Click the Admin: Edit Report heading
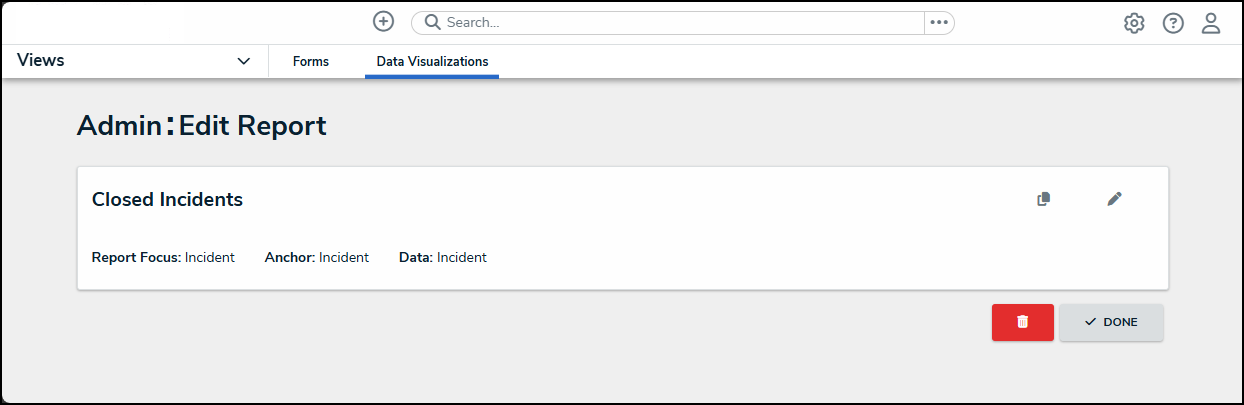Image resolution: width=1244 pixels, height=405 pixels. point(201,126)
